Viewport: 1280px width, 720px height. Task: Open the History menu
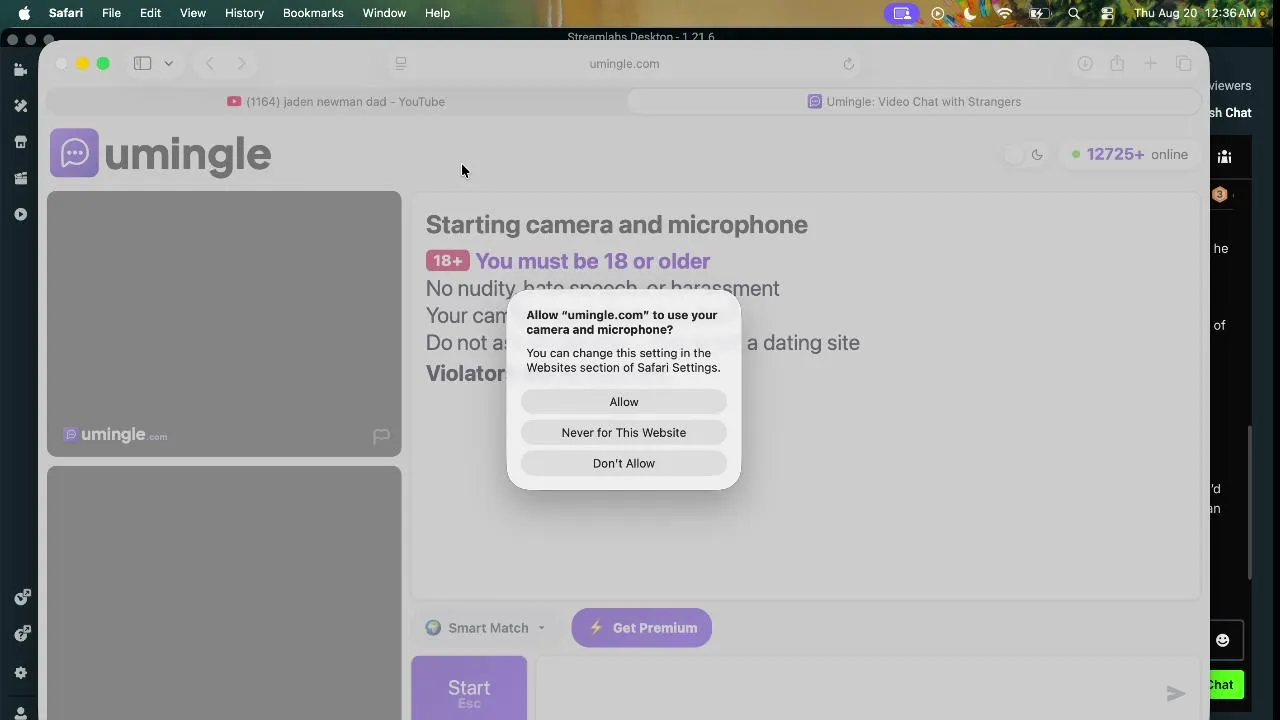point(244,13)
